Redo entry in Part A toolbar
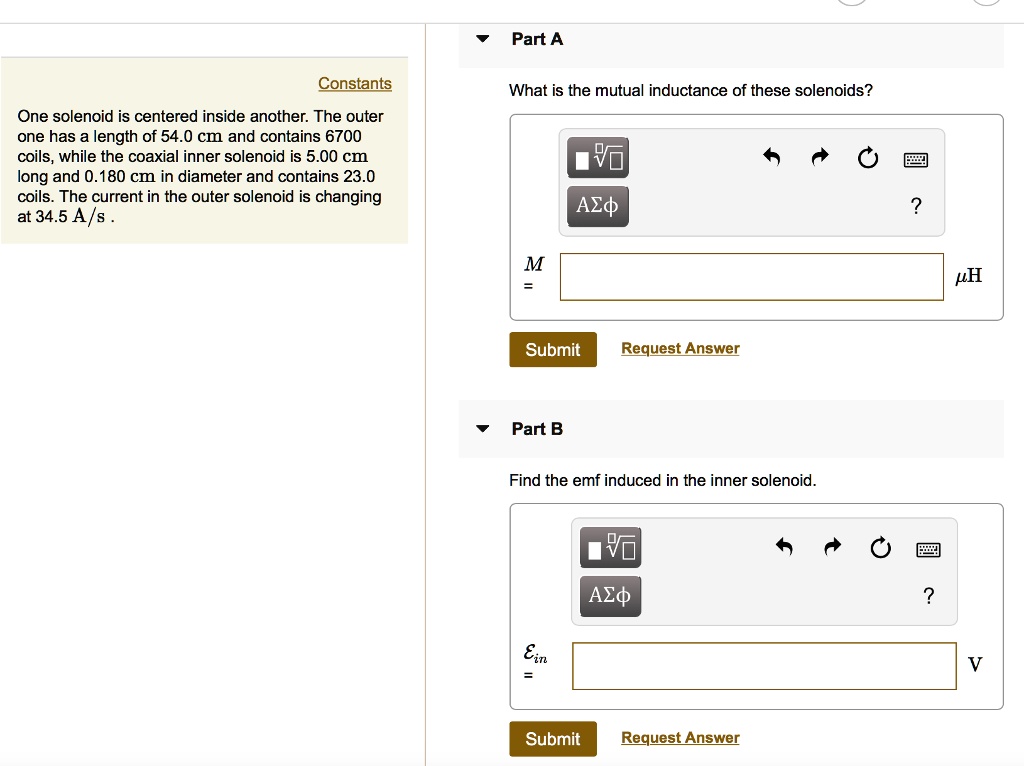 [x=820, y=157]
